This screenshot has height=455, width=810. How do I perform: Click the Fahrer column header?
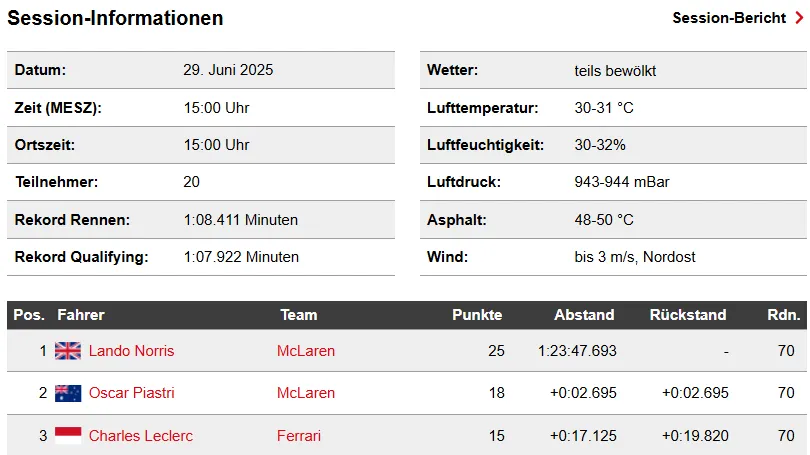click(81, 315)
